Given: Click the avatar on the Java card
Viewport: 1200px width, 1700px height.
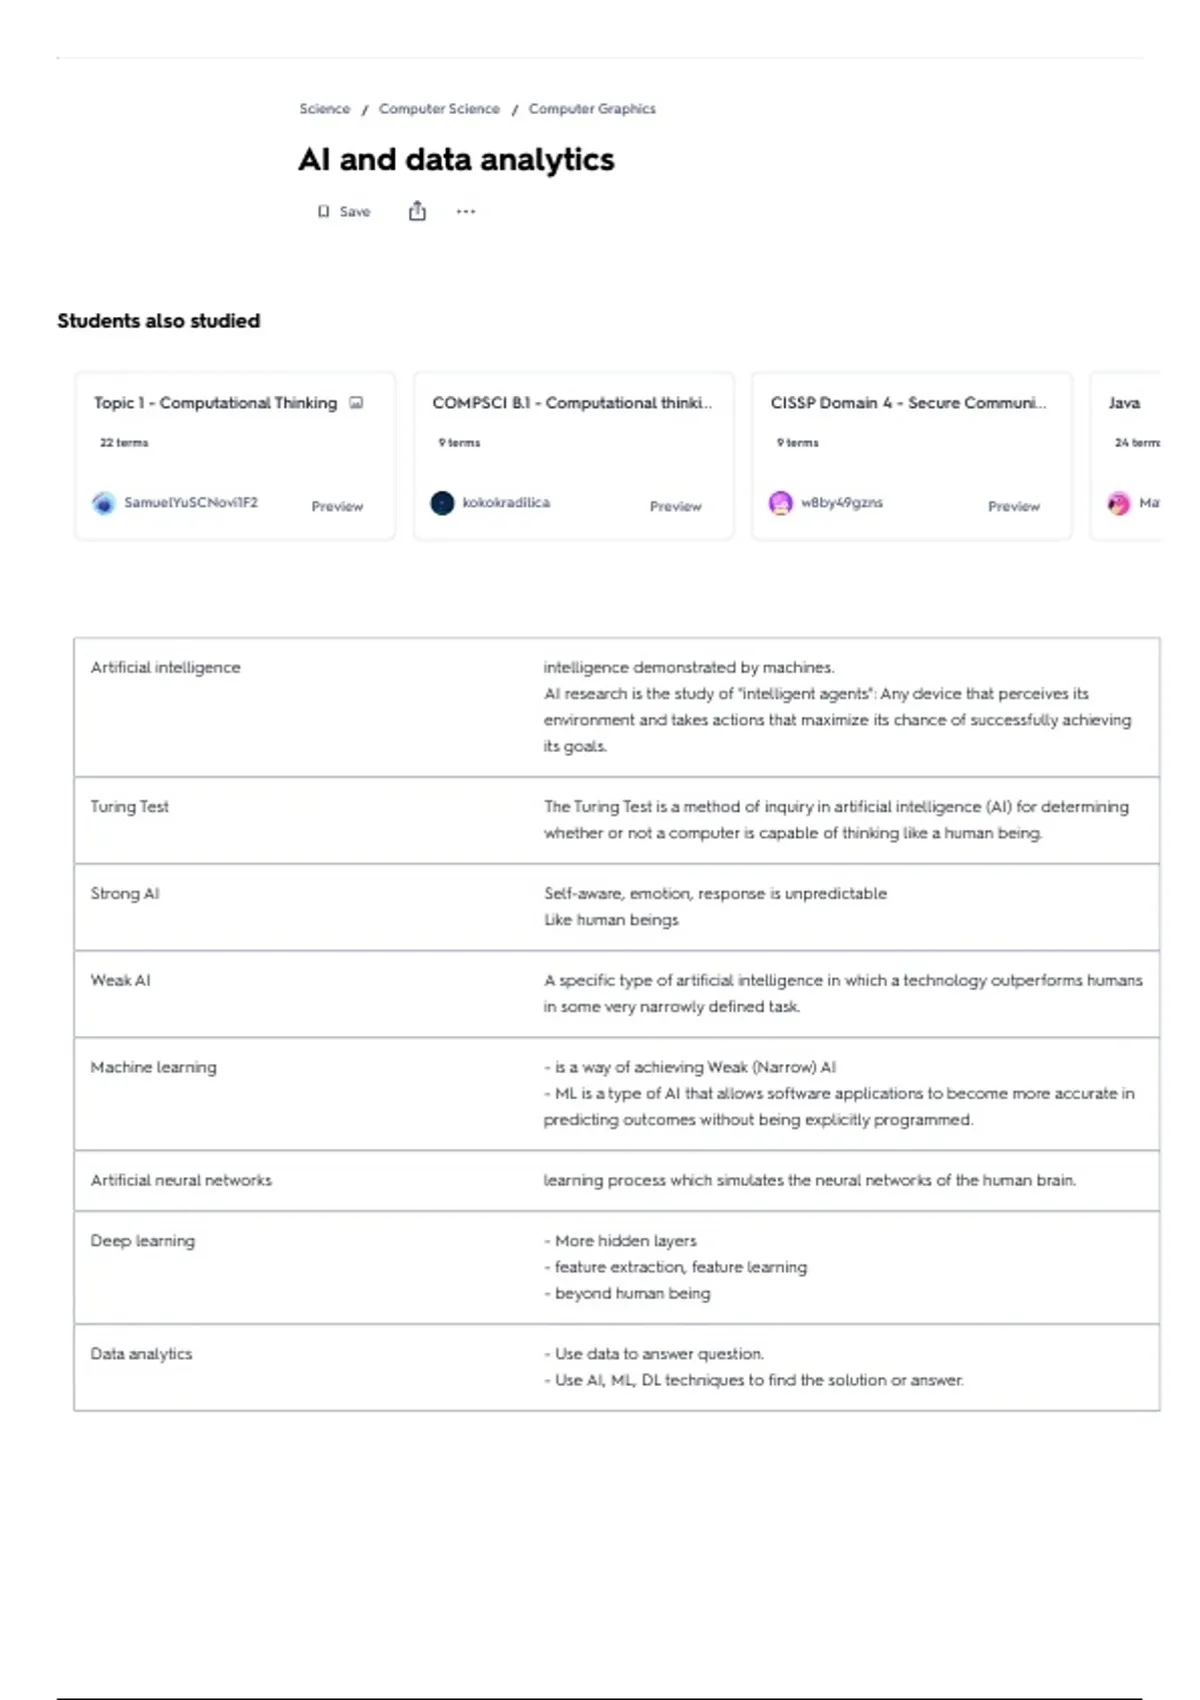Looking at the screenshot, I should pos(1119,503).
